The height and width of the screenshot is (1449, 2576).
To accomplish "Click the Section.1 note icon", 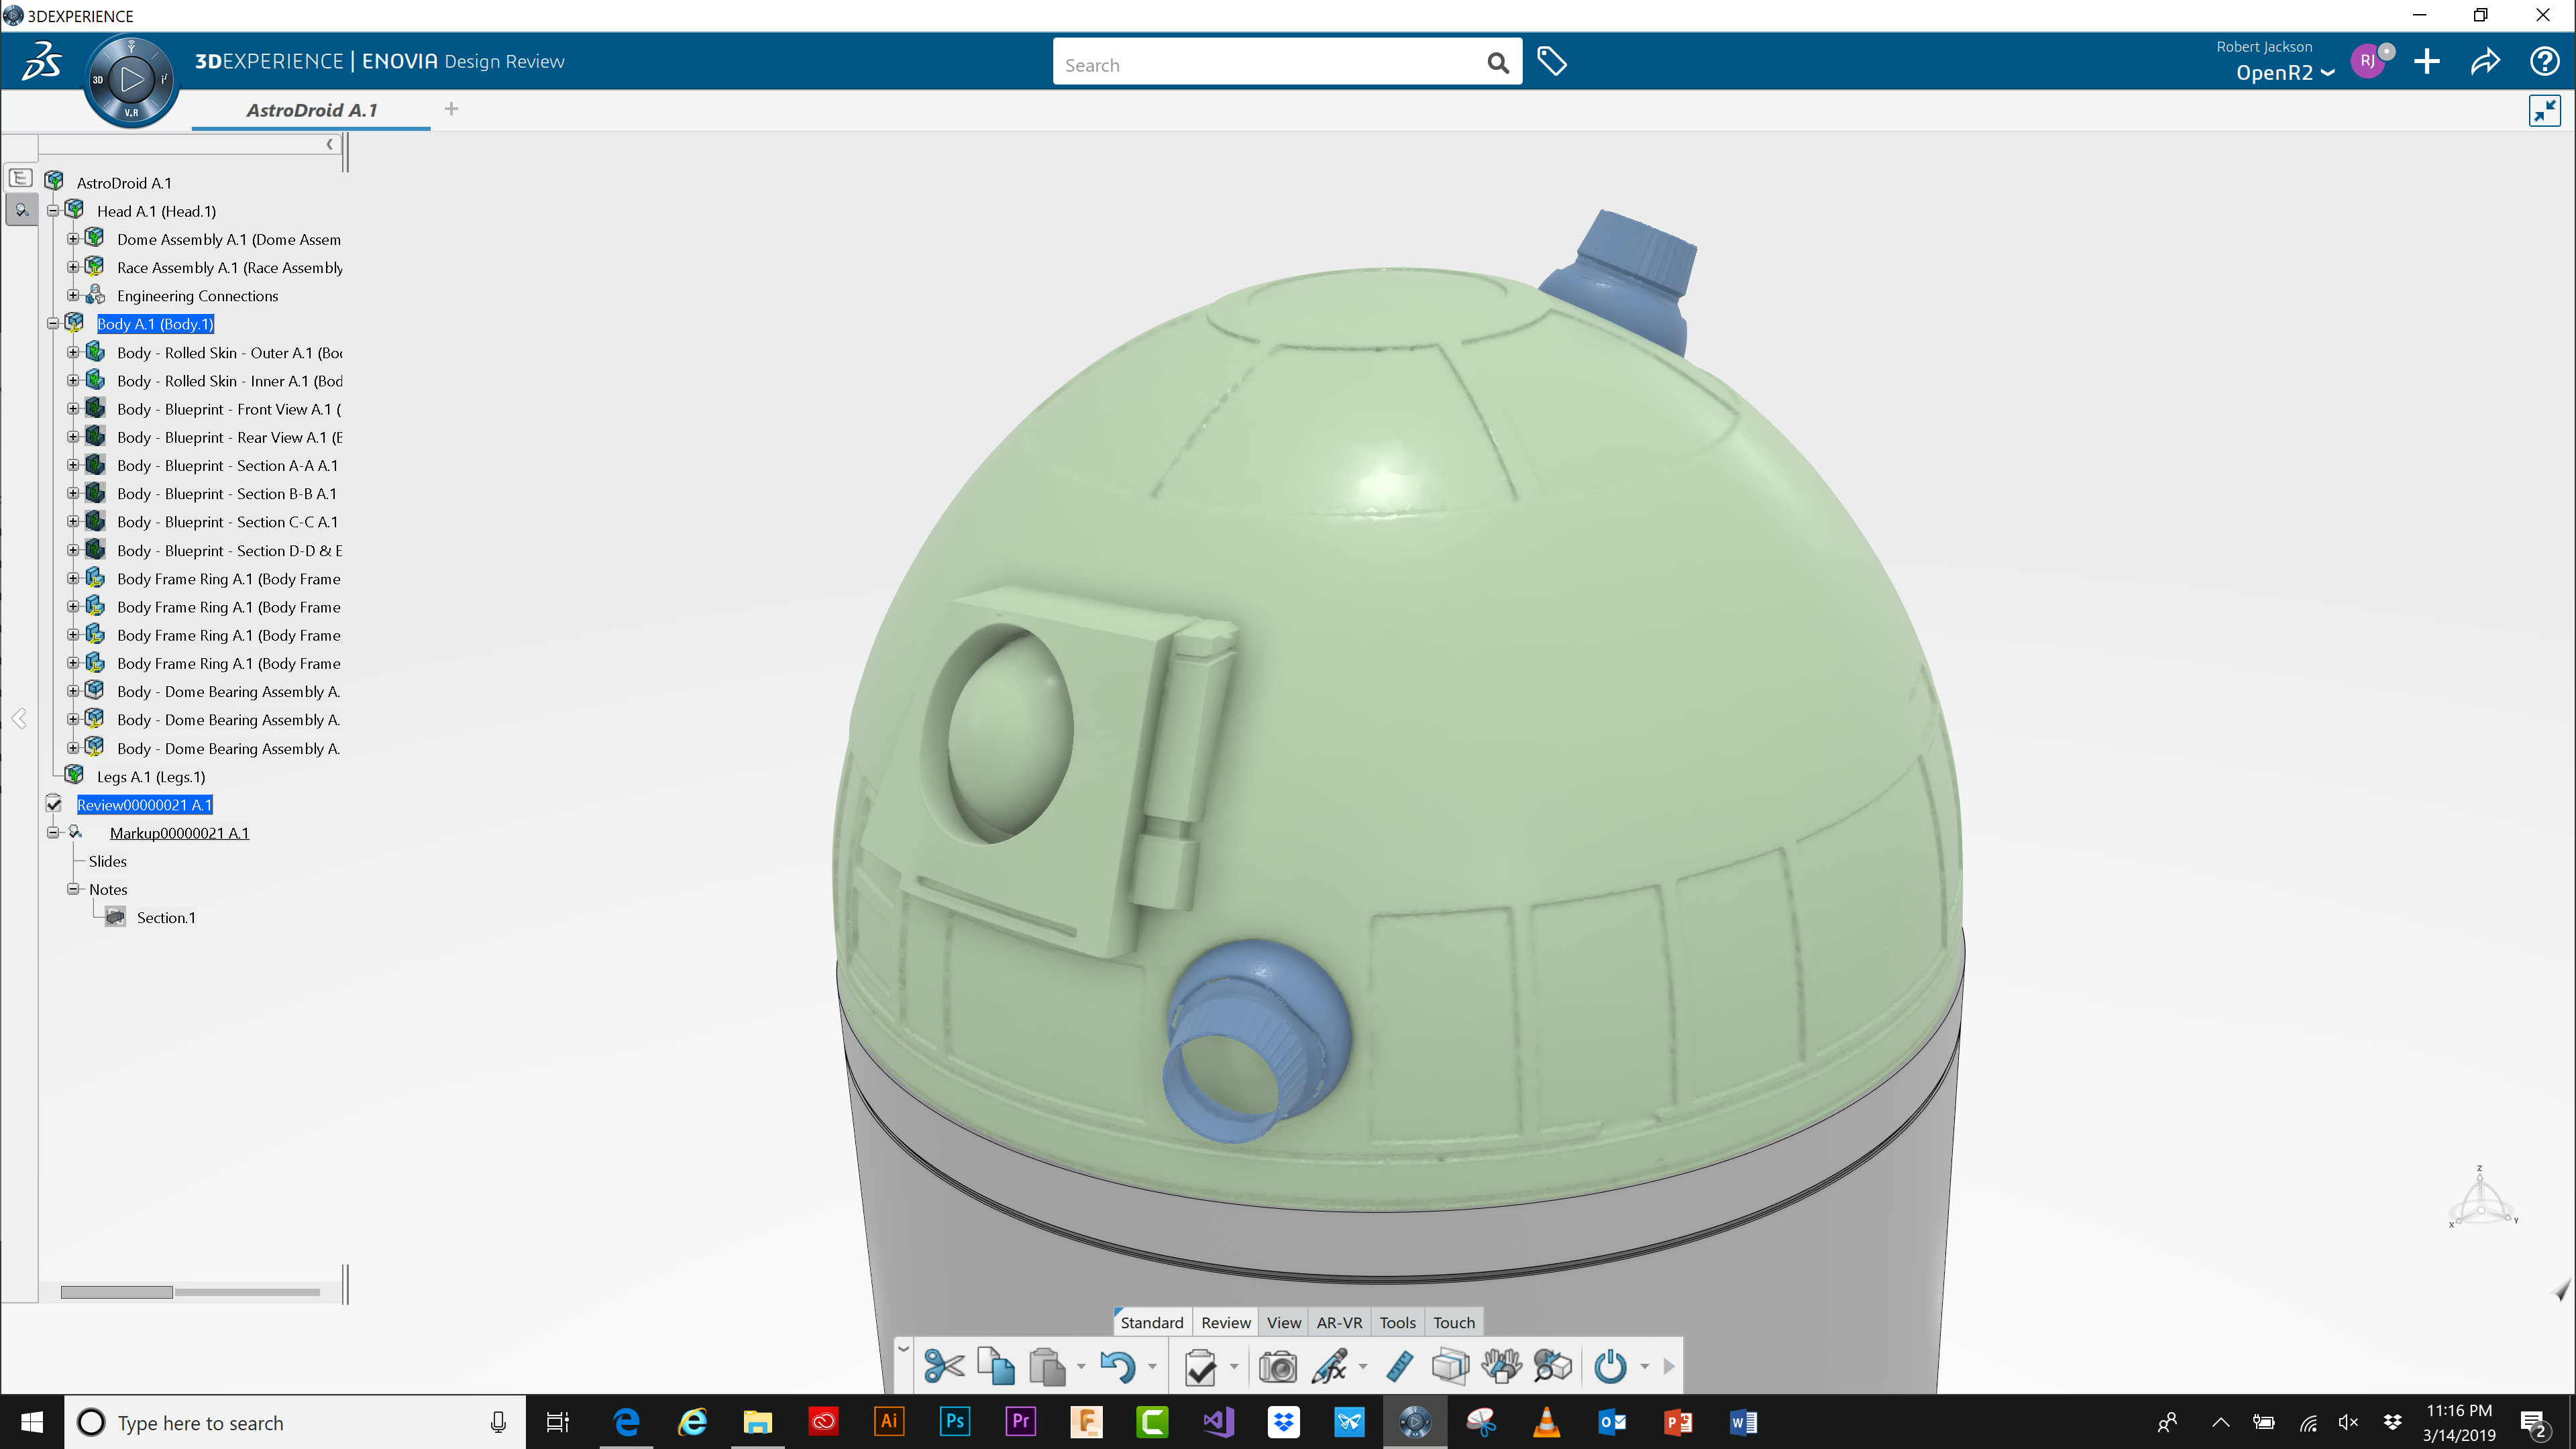I will (115, 917).
